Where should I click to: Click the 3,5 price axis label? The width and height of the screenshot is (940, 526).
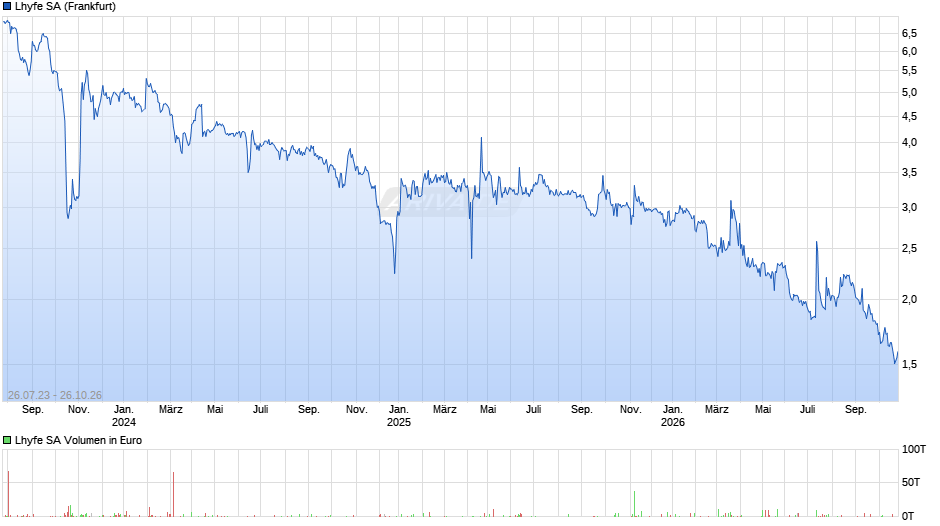(x=909, y=173)
